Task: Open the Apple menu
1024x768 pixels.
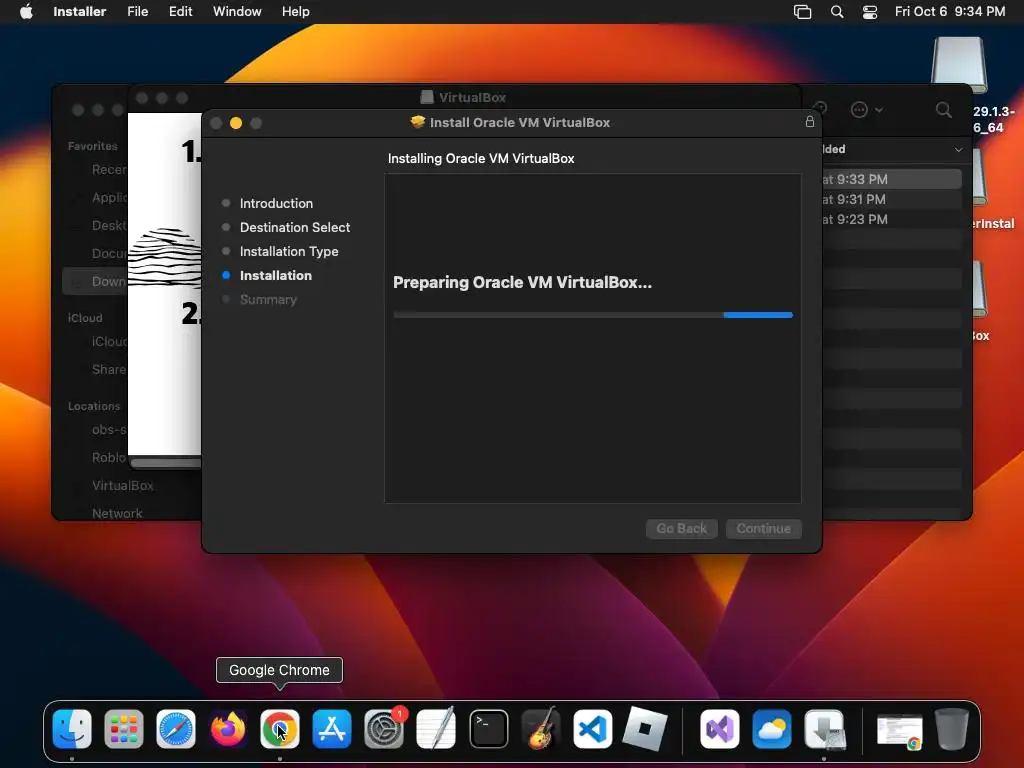Action: click(x=26, y=12)
